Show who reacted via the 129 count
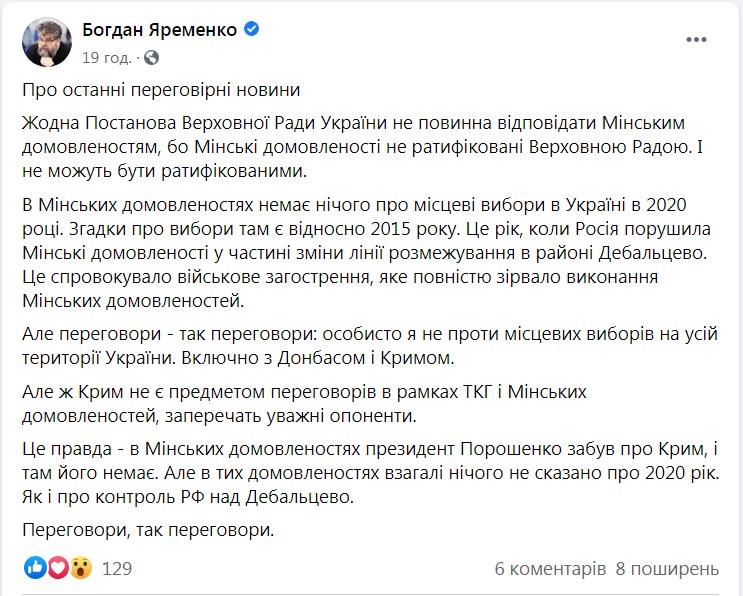743x596 pixels. tap(117, 569)
